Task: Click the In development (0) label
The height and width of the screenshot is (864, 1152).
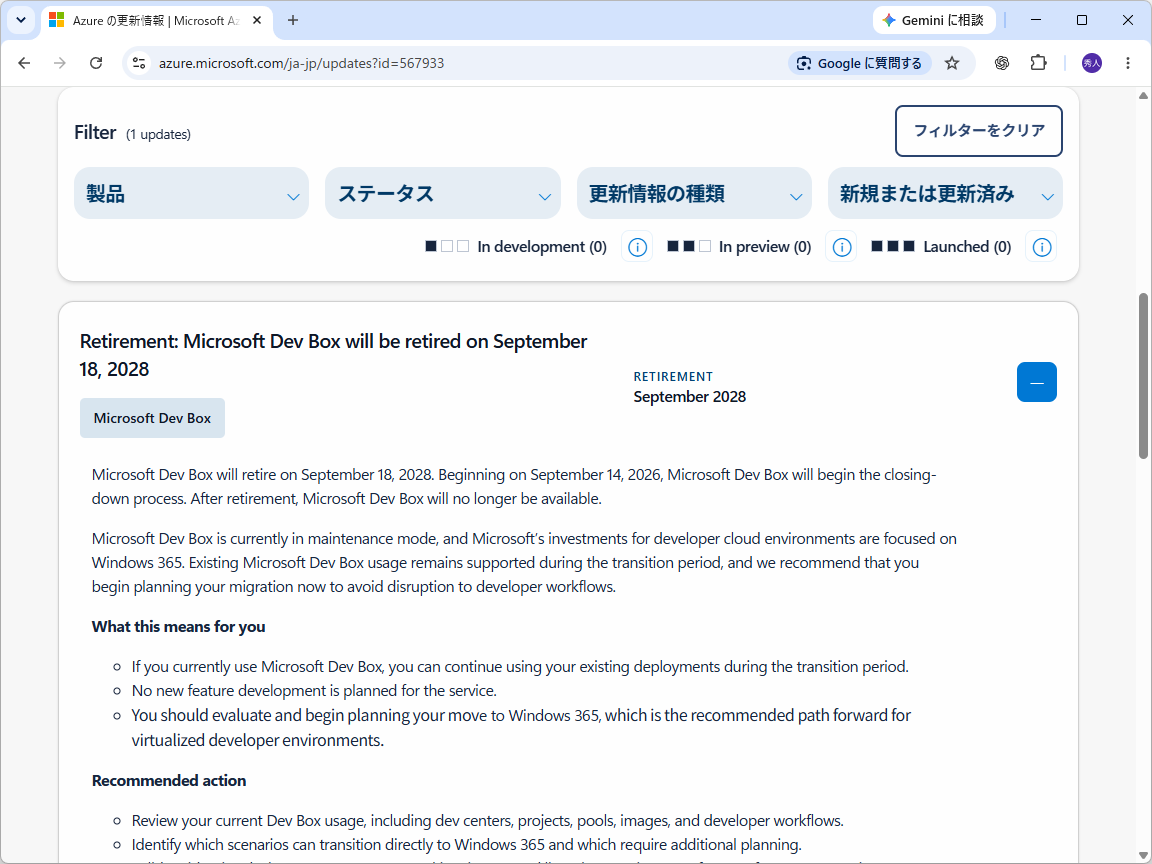Action: [542, 247]
